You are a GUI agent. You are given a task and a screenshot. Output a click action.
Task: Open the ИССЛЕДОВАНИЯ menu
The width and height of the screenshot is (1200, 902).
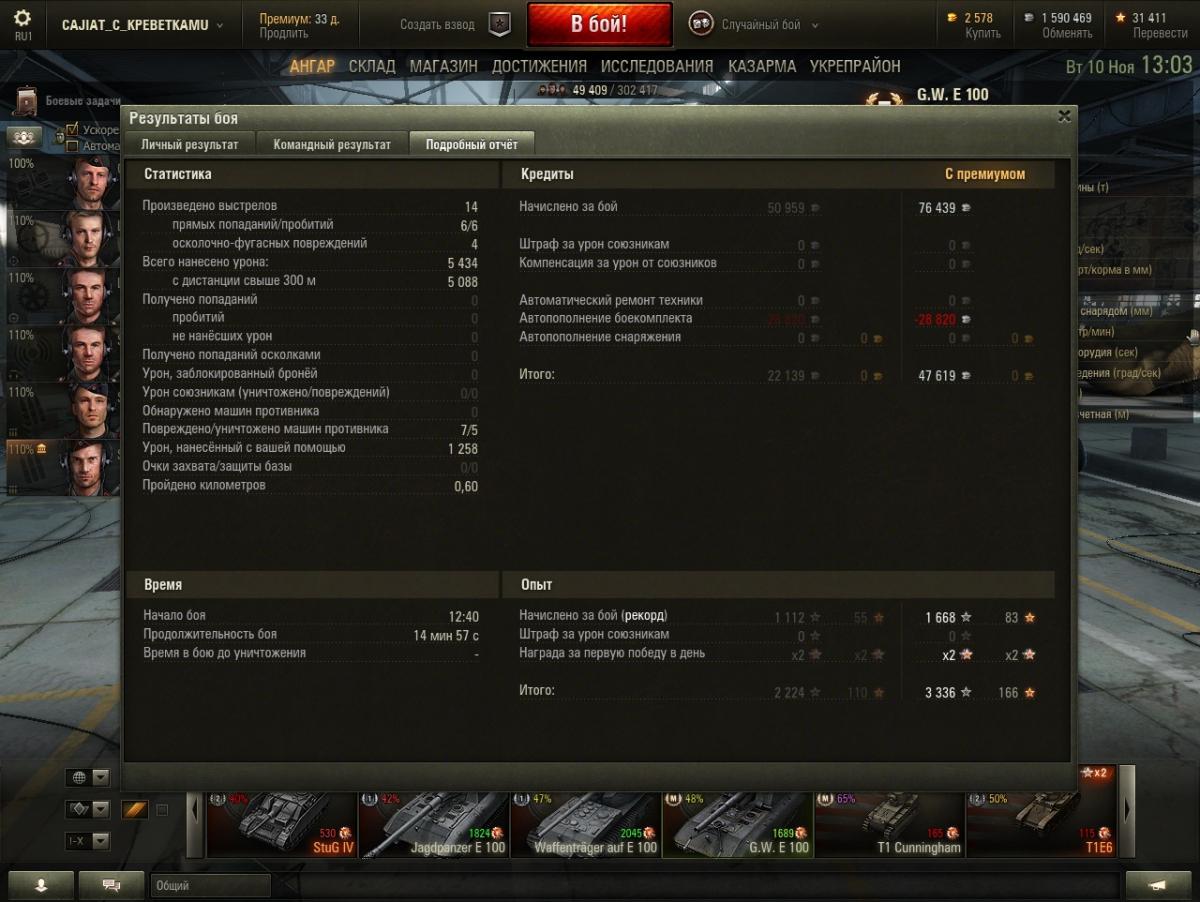coord(657,66)
